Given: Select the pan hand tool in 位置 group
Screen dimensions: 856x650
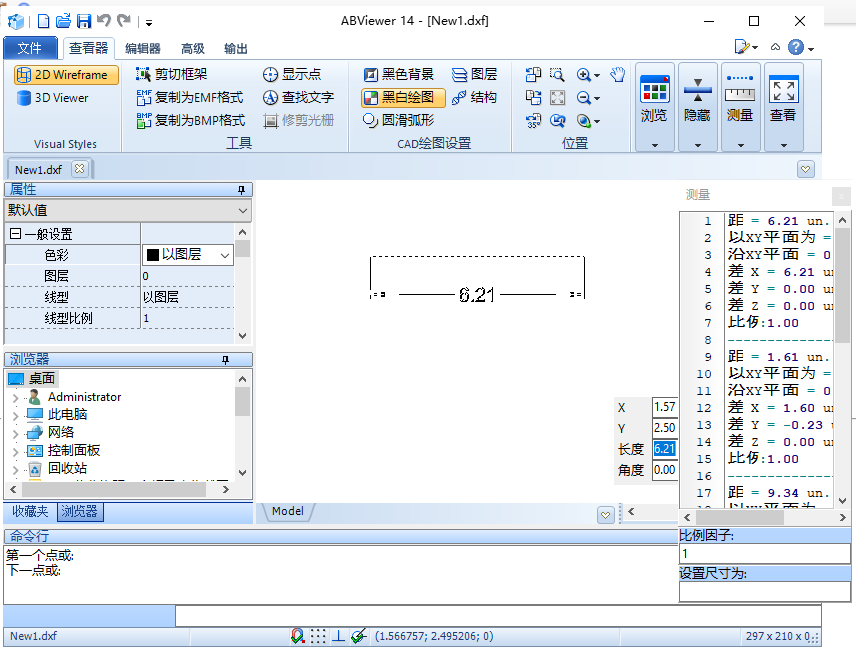Looking at the screenshot, I should [618, 74].
